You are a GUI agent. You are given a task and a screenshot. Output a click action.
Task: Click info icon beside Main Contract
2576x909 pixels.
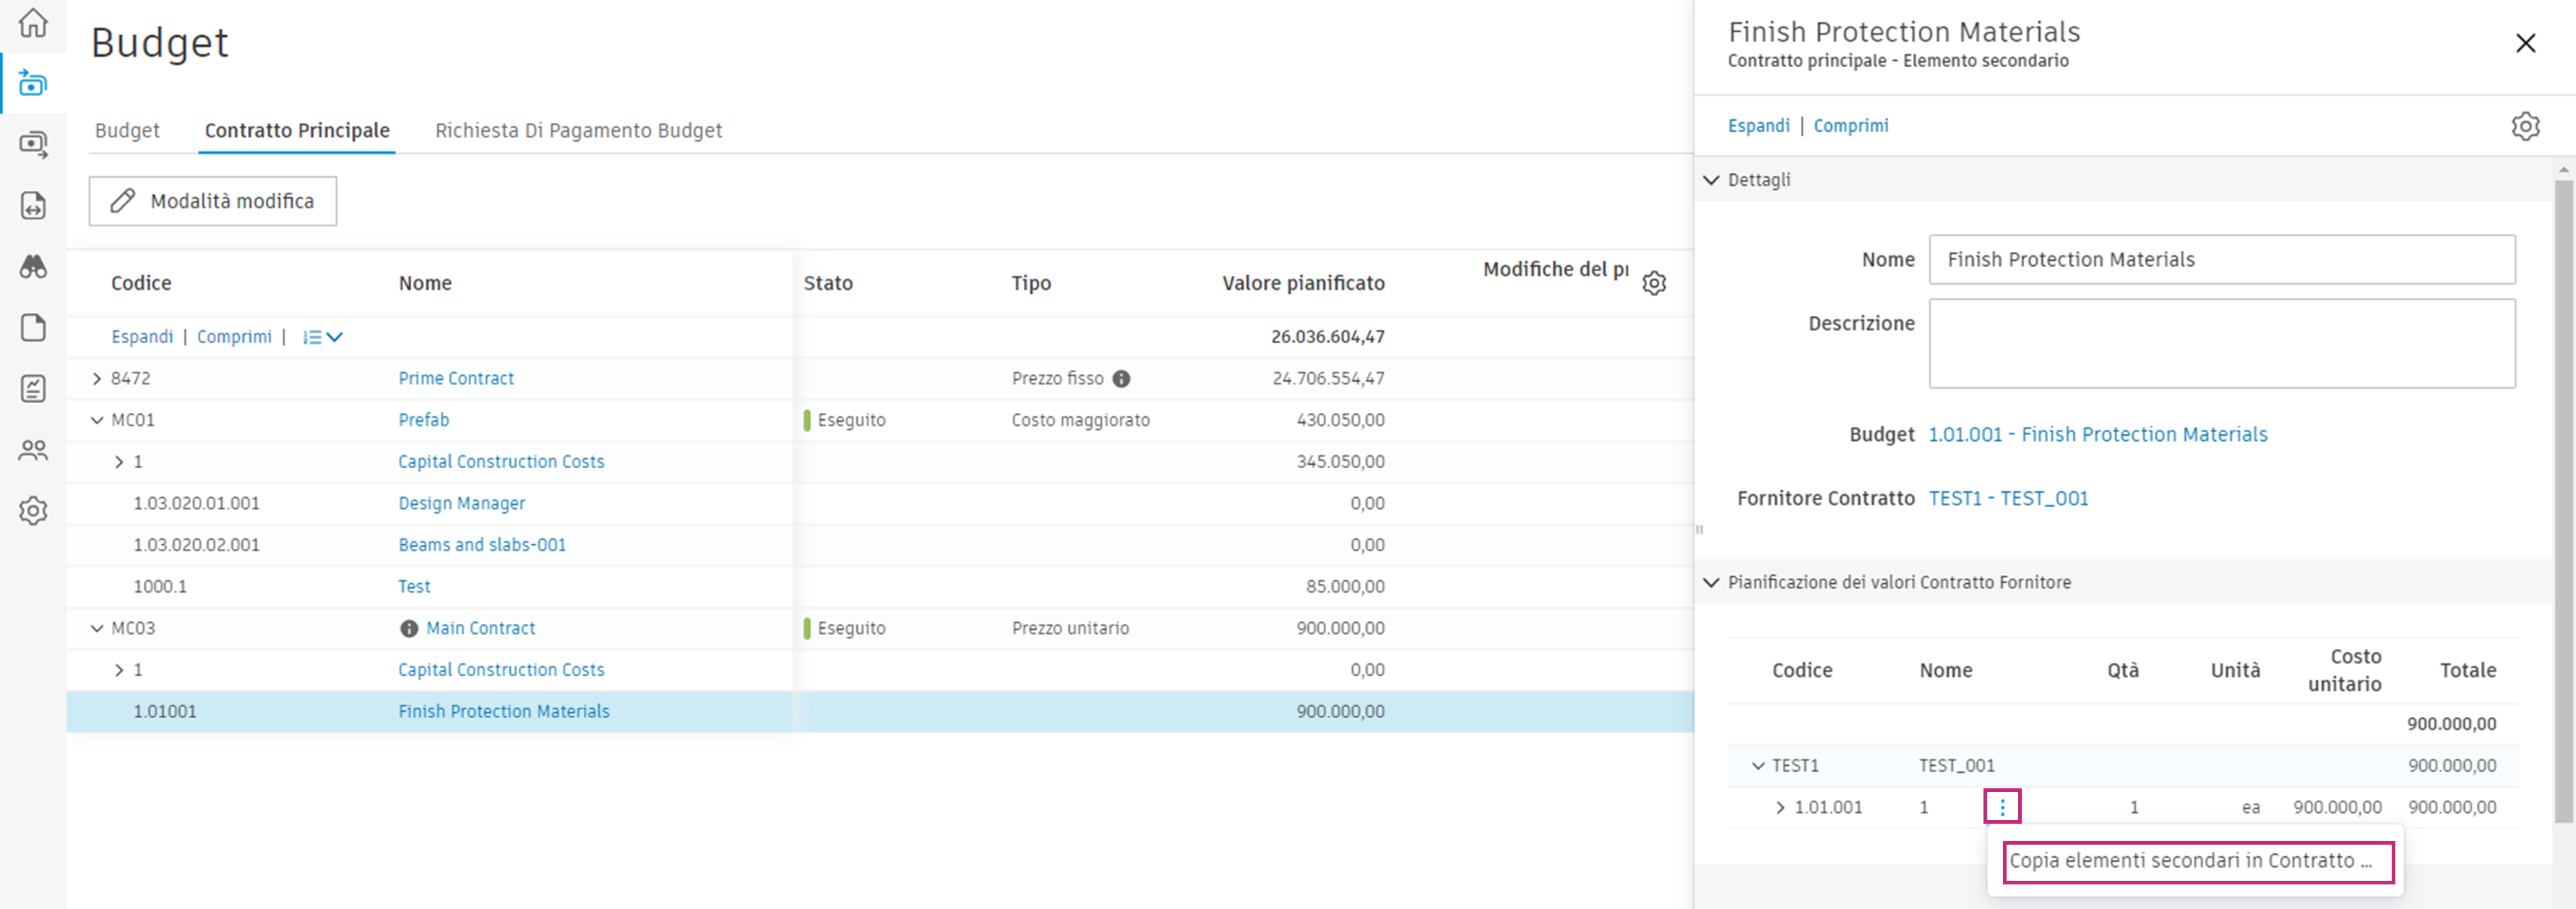(408, 628)
